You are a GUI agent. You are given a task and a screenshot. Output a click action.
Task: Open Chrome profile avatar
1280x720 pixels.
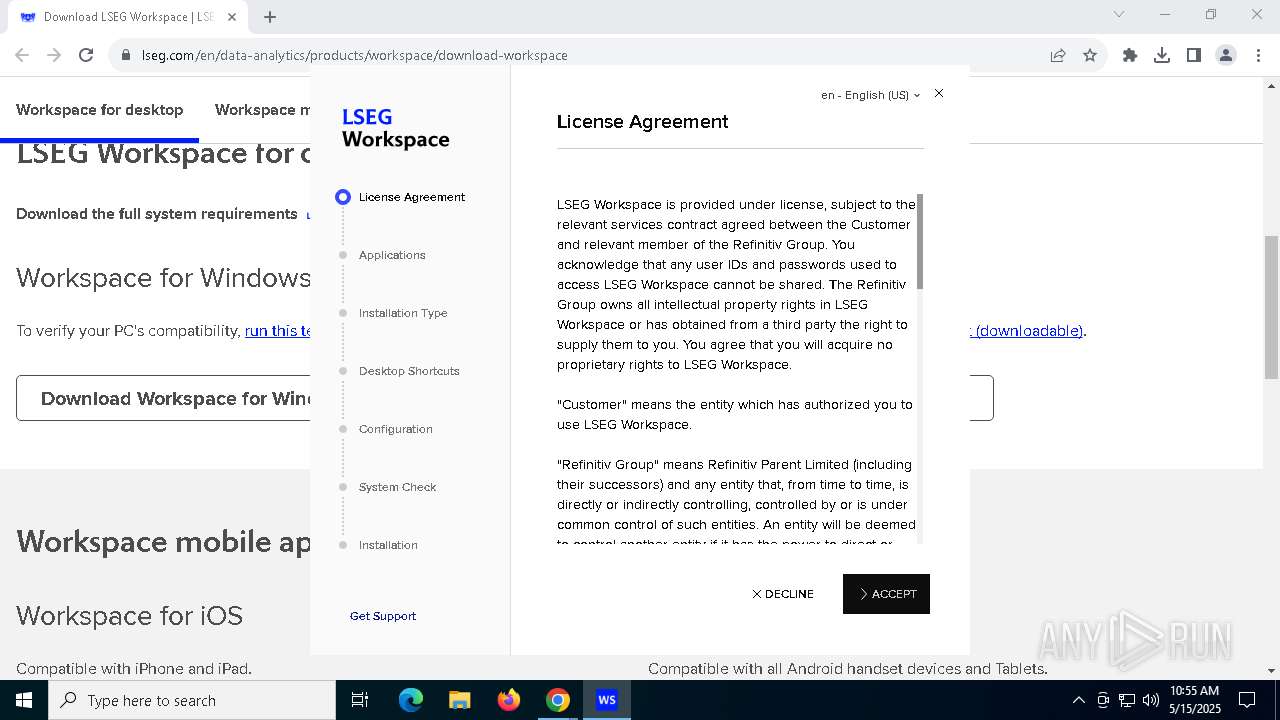[x=1226, y=55]
